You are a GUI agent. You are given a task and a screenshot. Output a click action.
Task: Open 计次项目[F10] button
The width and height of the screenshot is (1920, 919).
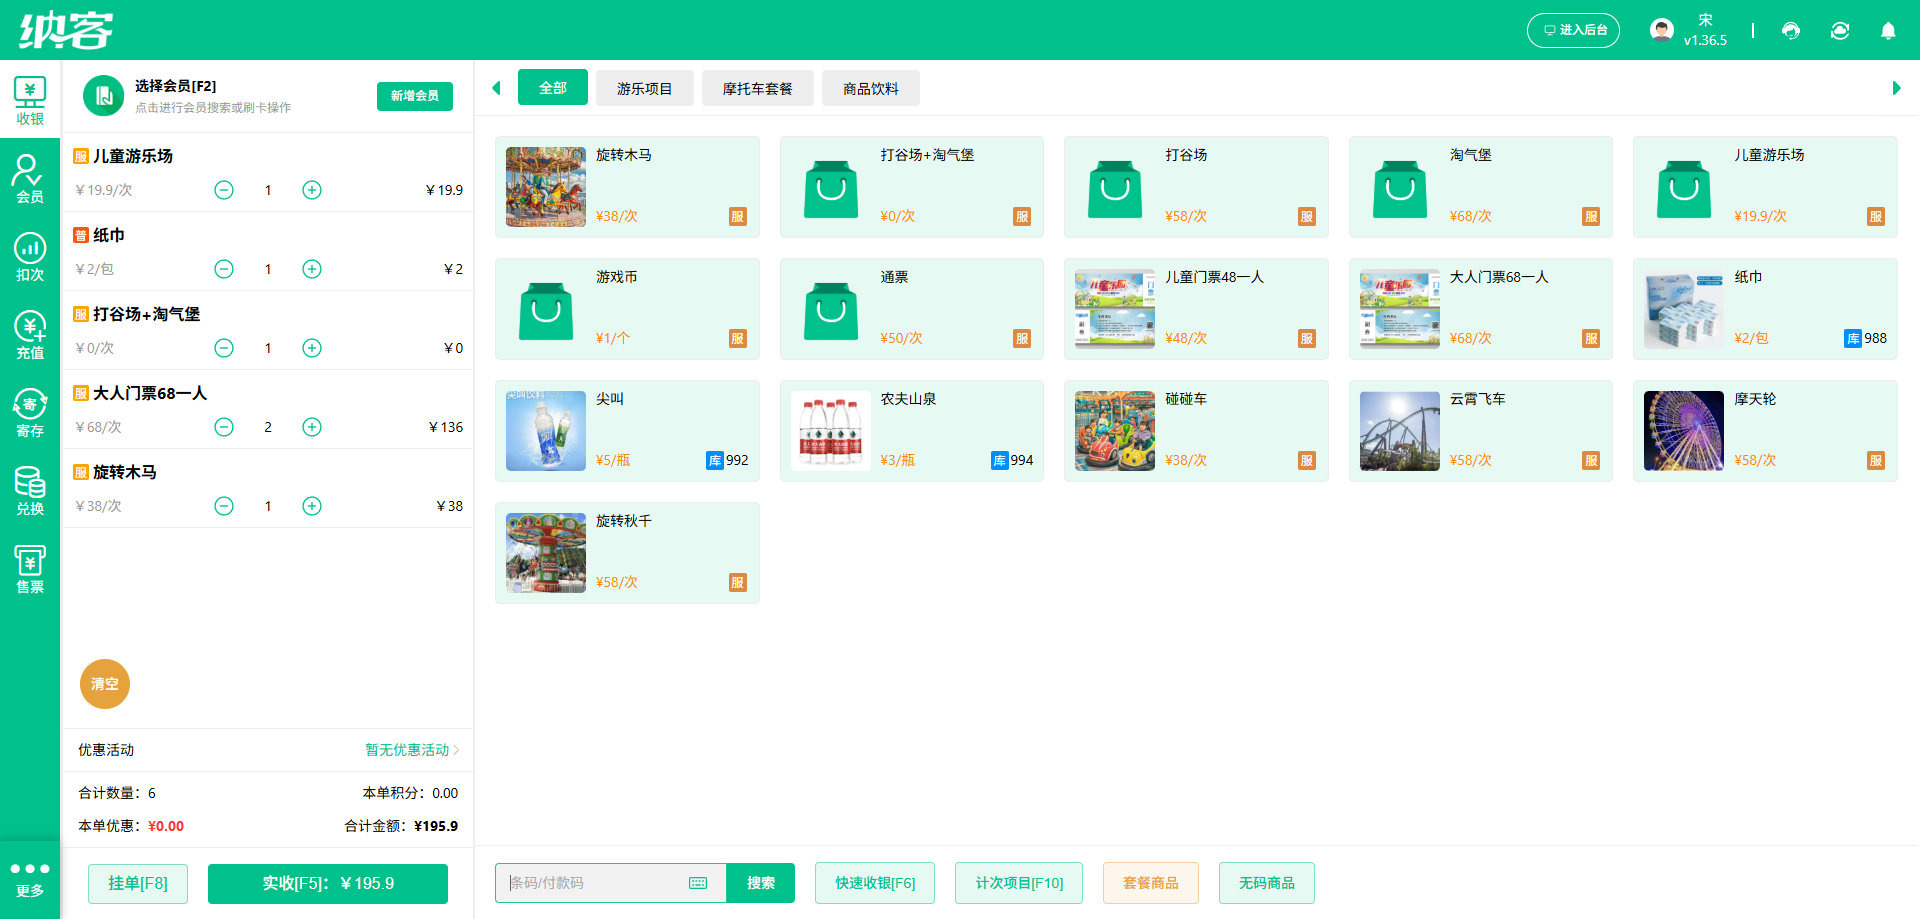[1019, 883]
